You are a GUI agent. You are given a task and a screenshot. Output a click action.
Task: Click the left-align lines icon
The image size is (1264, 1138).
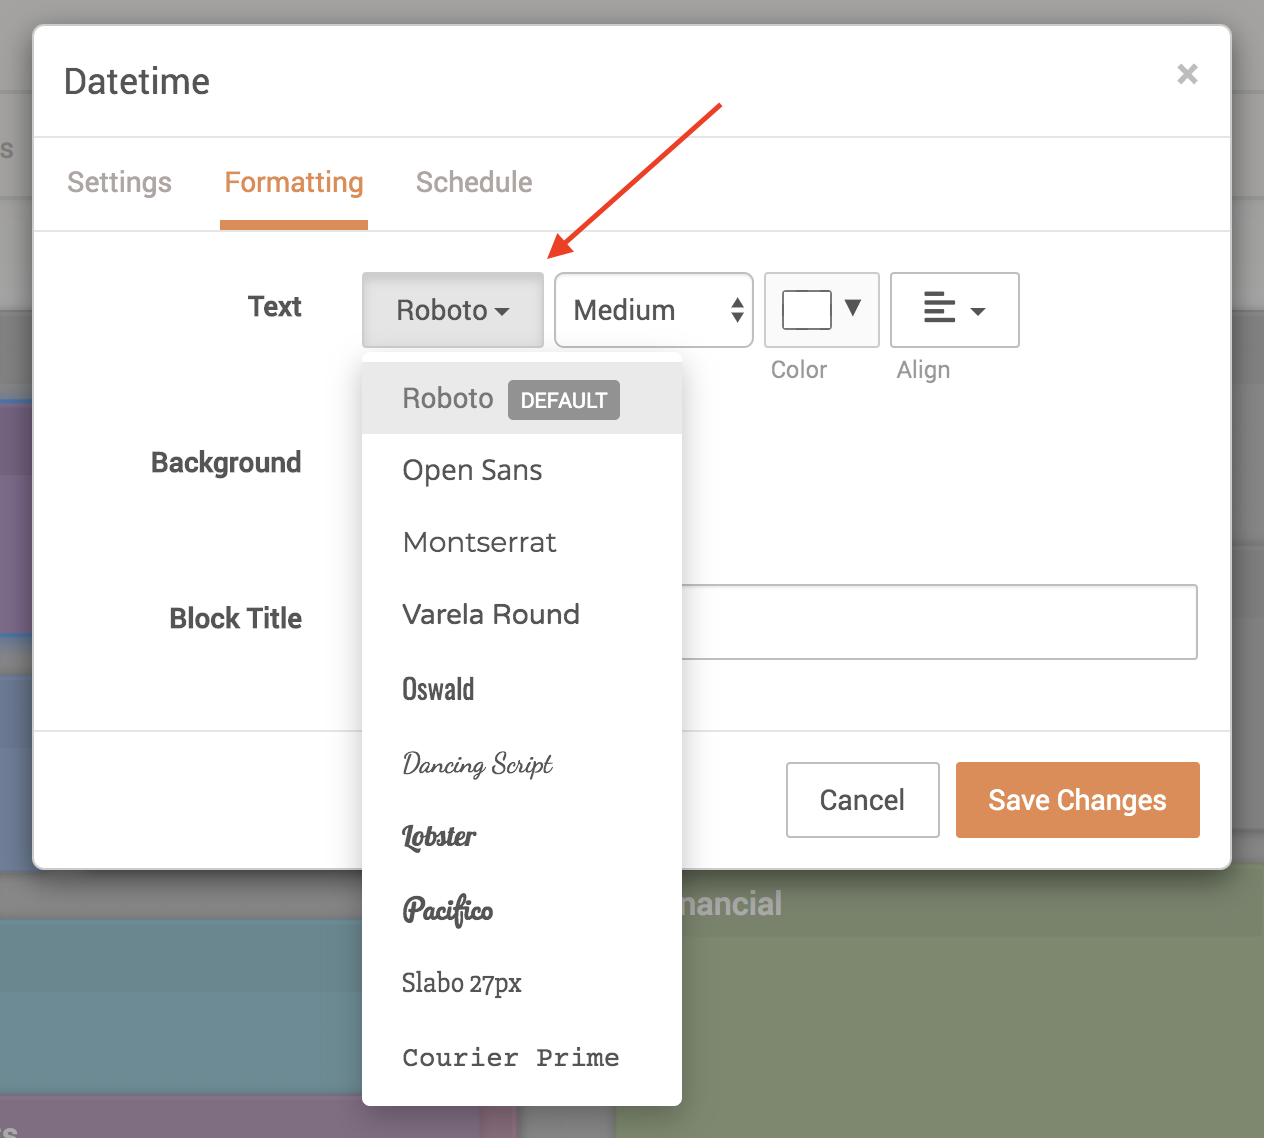coord(941,308)
